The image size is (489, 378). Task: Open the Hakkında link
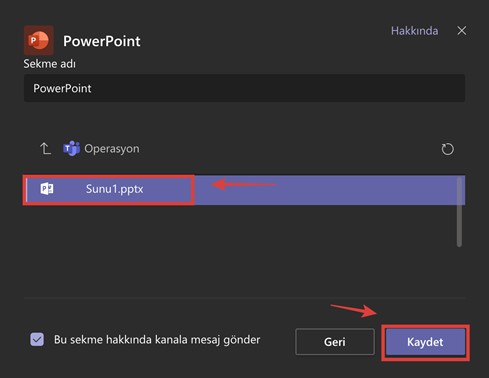[x=414, y=31]
